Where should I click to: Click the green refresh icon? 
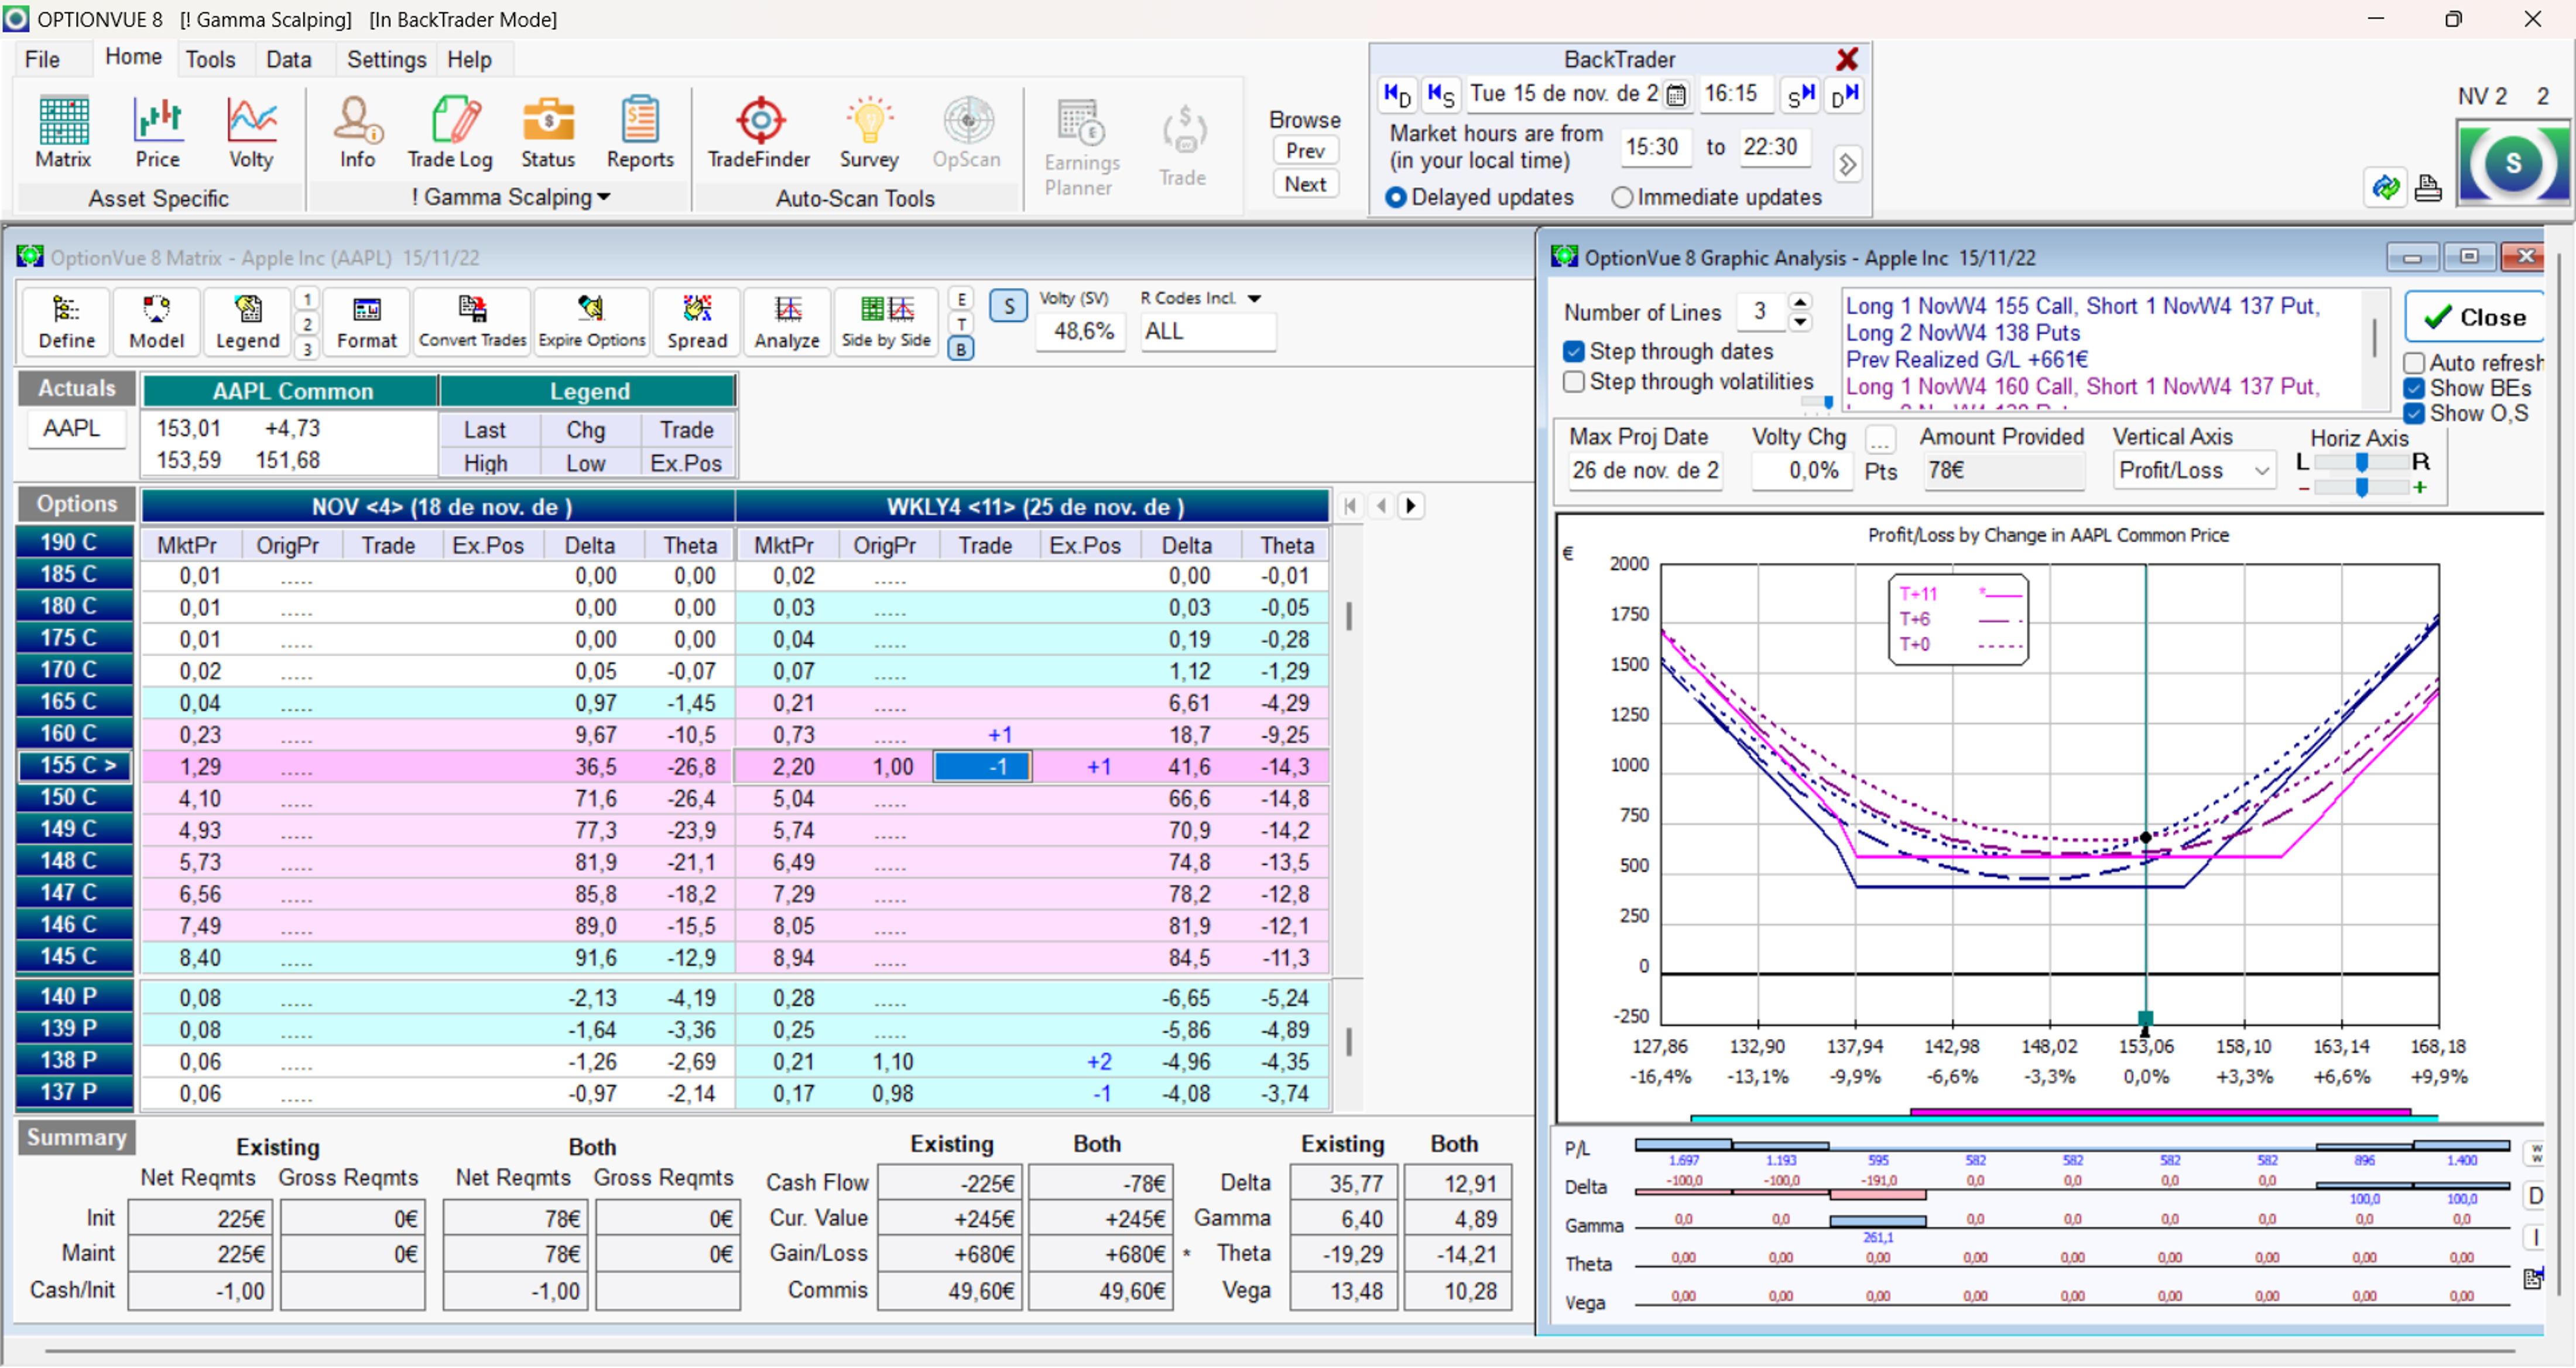(x=2386, y=187)
